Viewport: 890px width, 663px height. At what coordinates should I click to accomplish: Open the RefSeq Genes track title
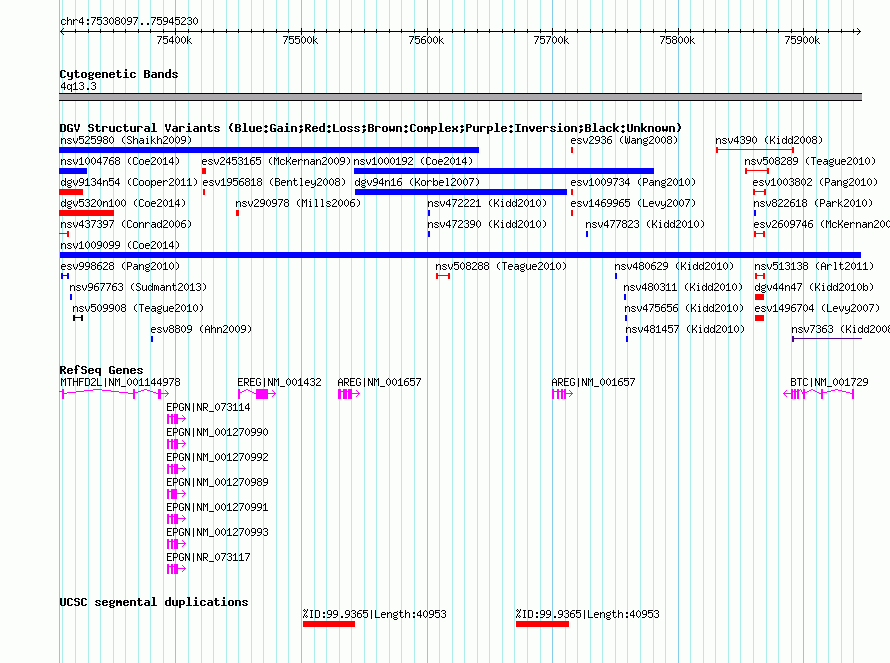click(x=101, y=370)
